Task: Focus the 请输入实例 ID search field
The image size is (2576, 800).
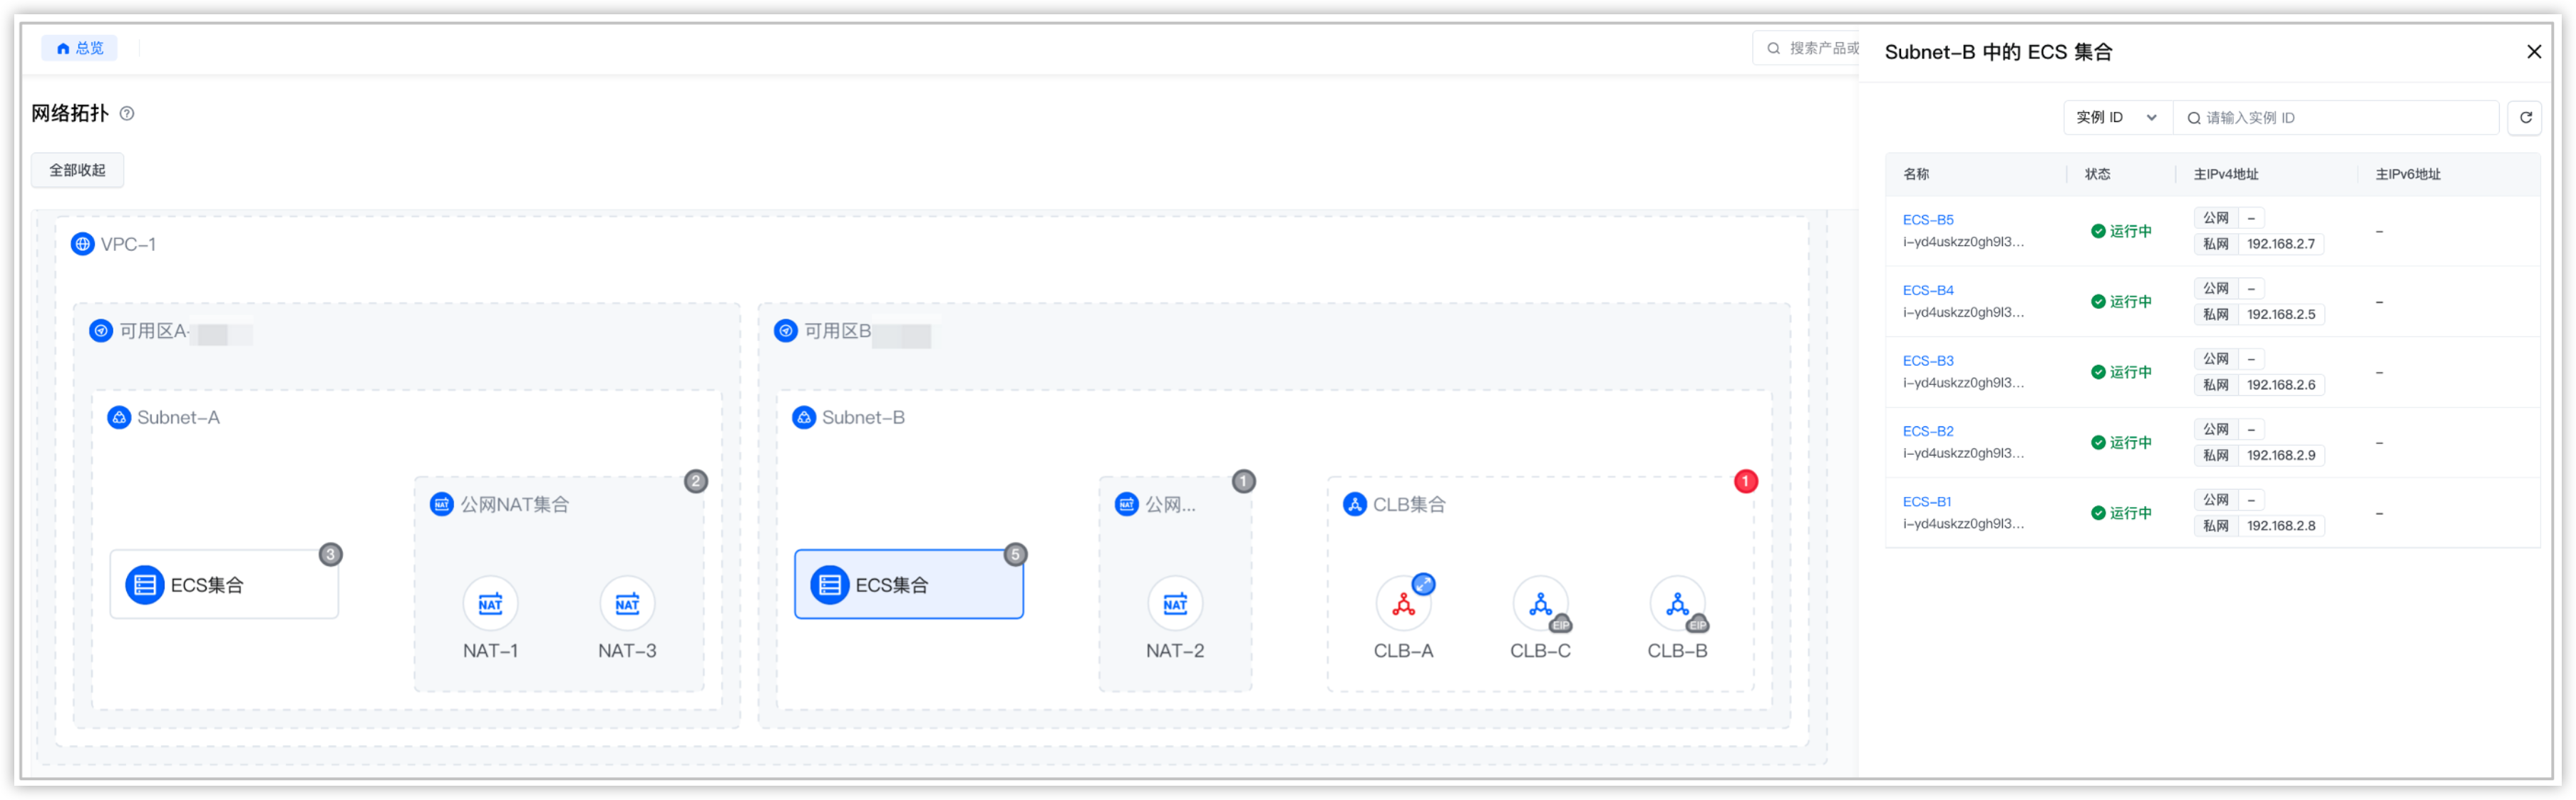Action: coord(2335,117)
